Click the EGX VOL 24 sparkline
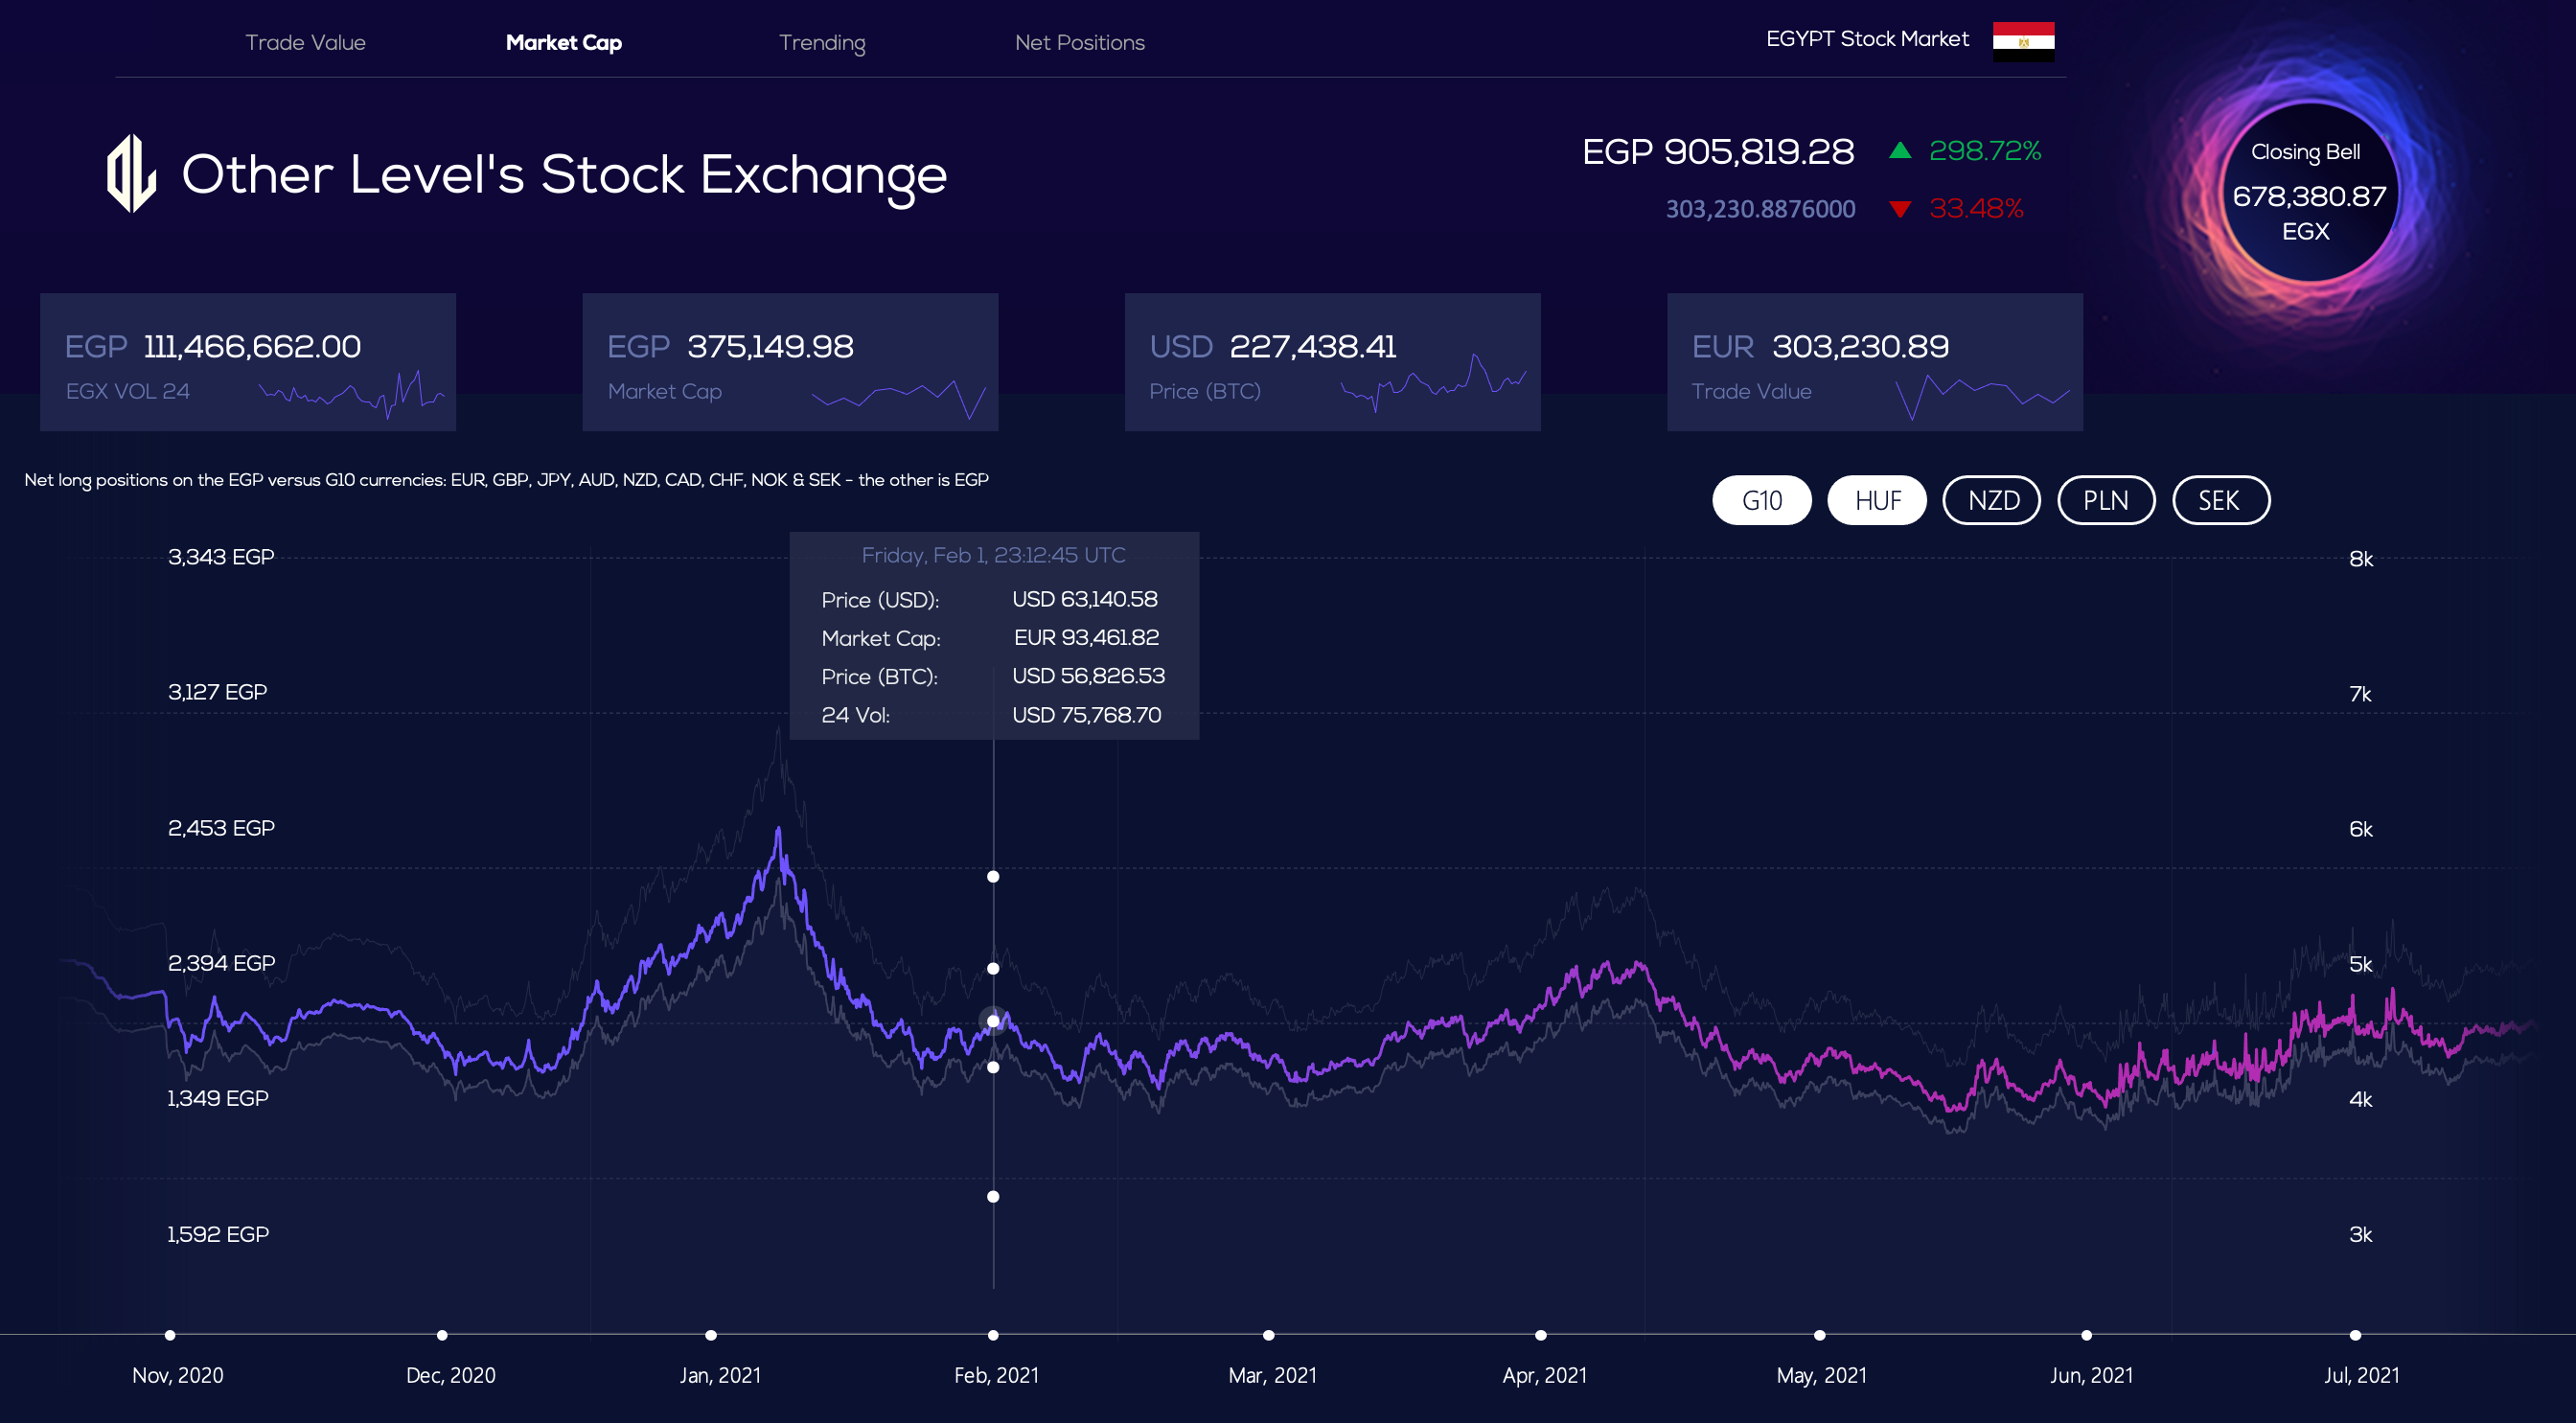Image resolution: width=2576 pixels, height=1423 pixels. [x=352, y=393]
